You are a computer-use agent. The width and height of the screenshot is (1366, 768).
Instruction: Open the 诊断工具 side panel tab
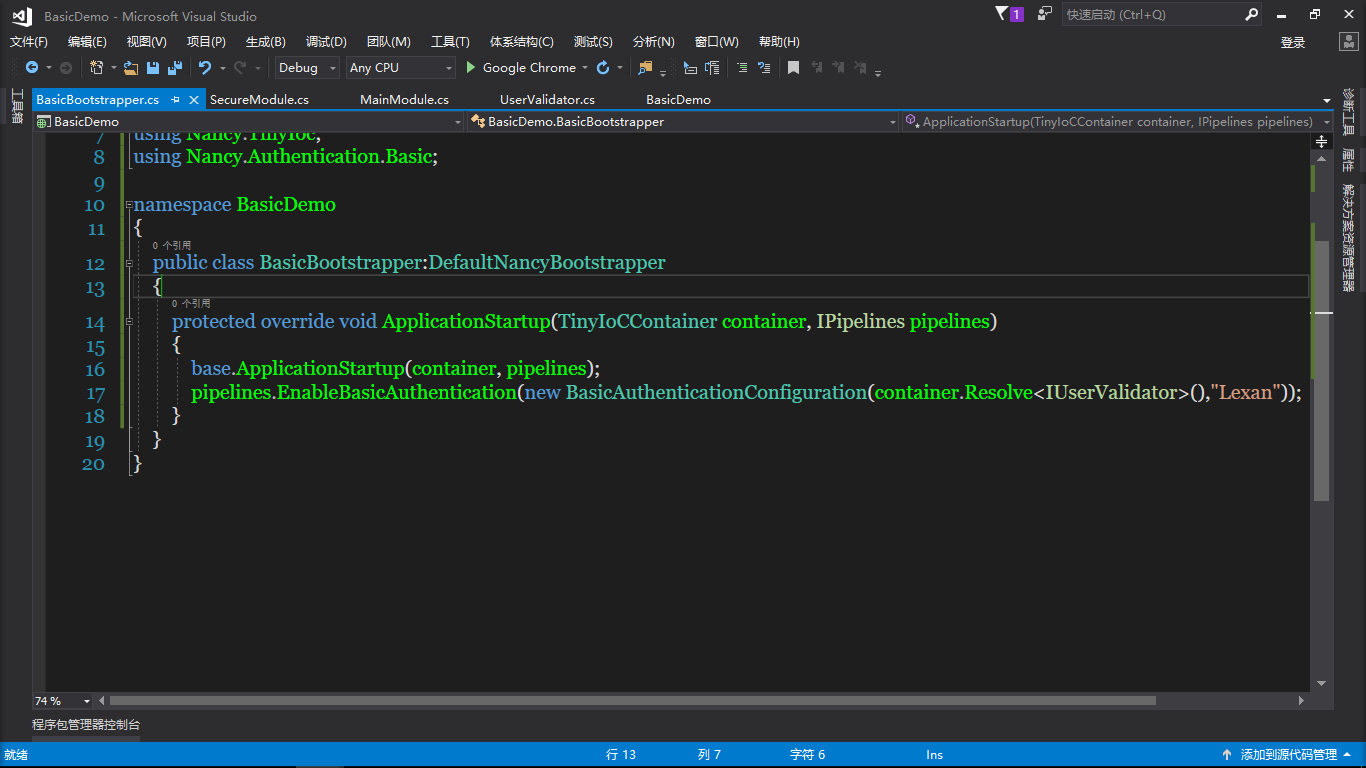[x=1348, y=112]
